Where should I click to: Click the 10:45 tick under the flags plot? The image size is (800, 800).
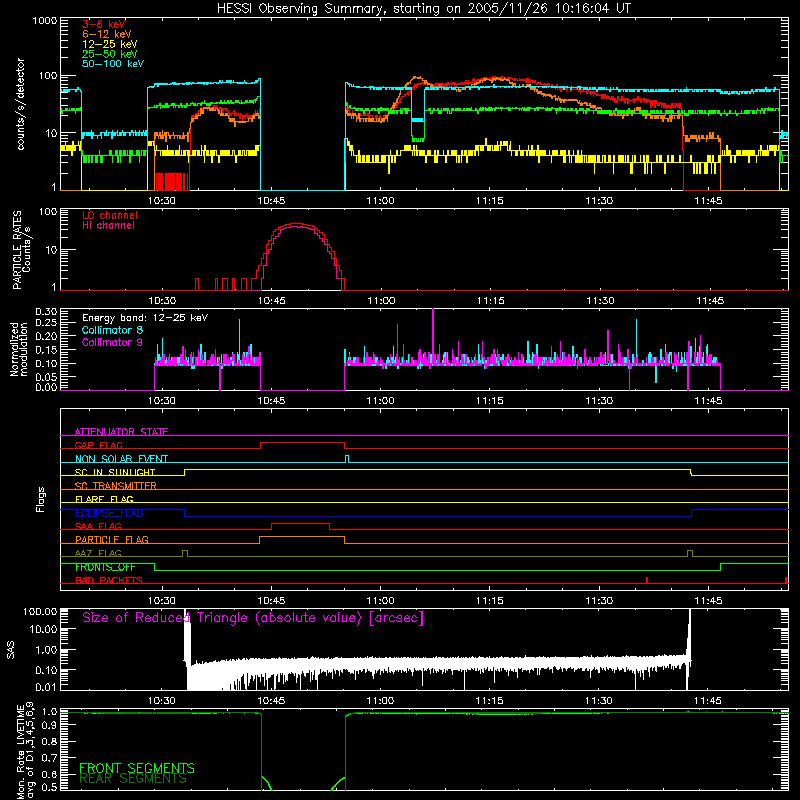pos(271,601)
